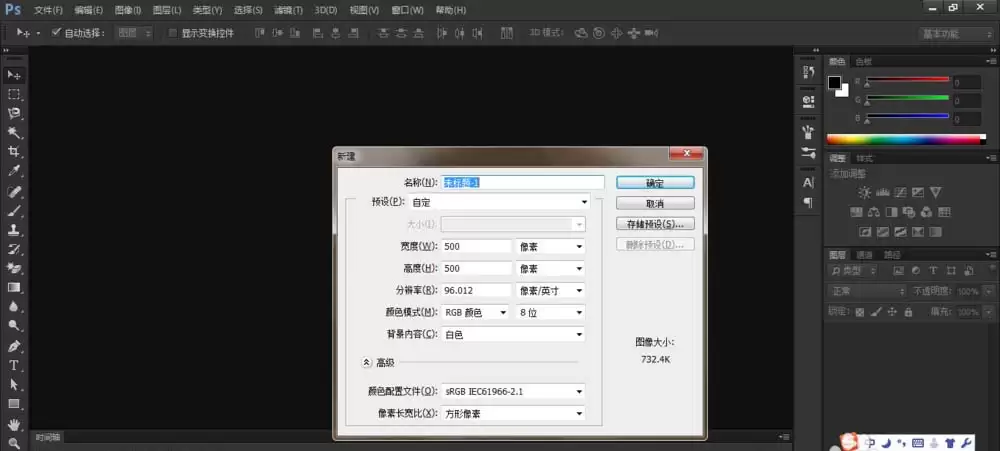Viewport: 1000px width, 451px height.
Task: Open the RGB color mode dropdown
Action: pyautogui.click(x=476, y=313)
